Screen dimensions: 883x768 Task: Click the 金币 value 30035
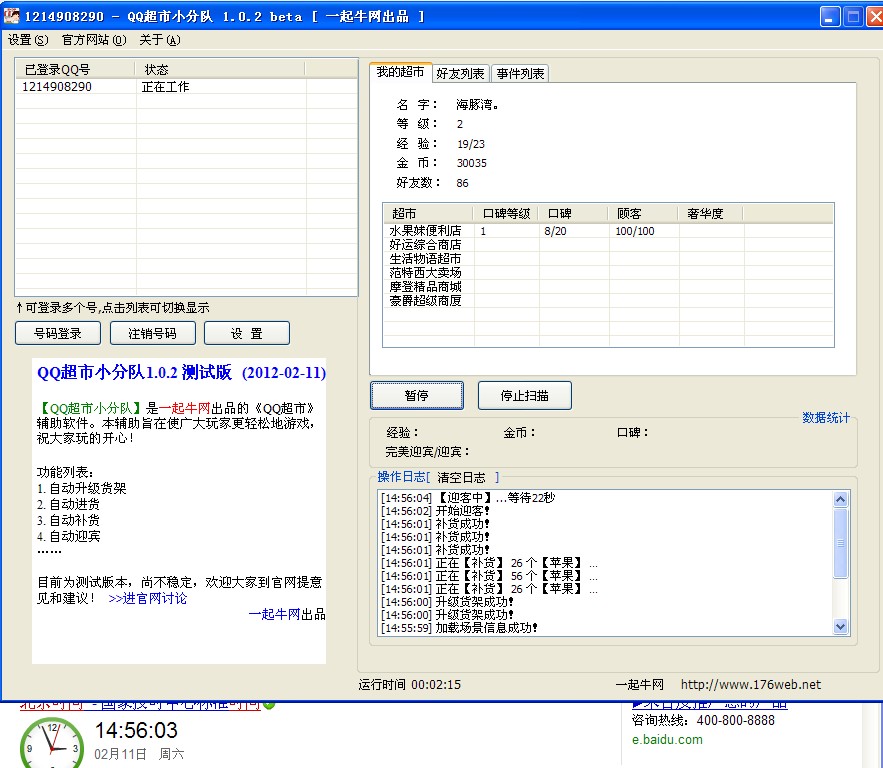[x=471, y=163]
